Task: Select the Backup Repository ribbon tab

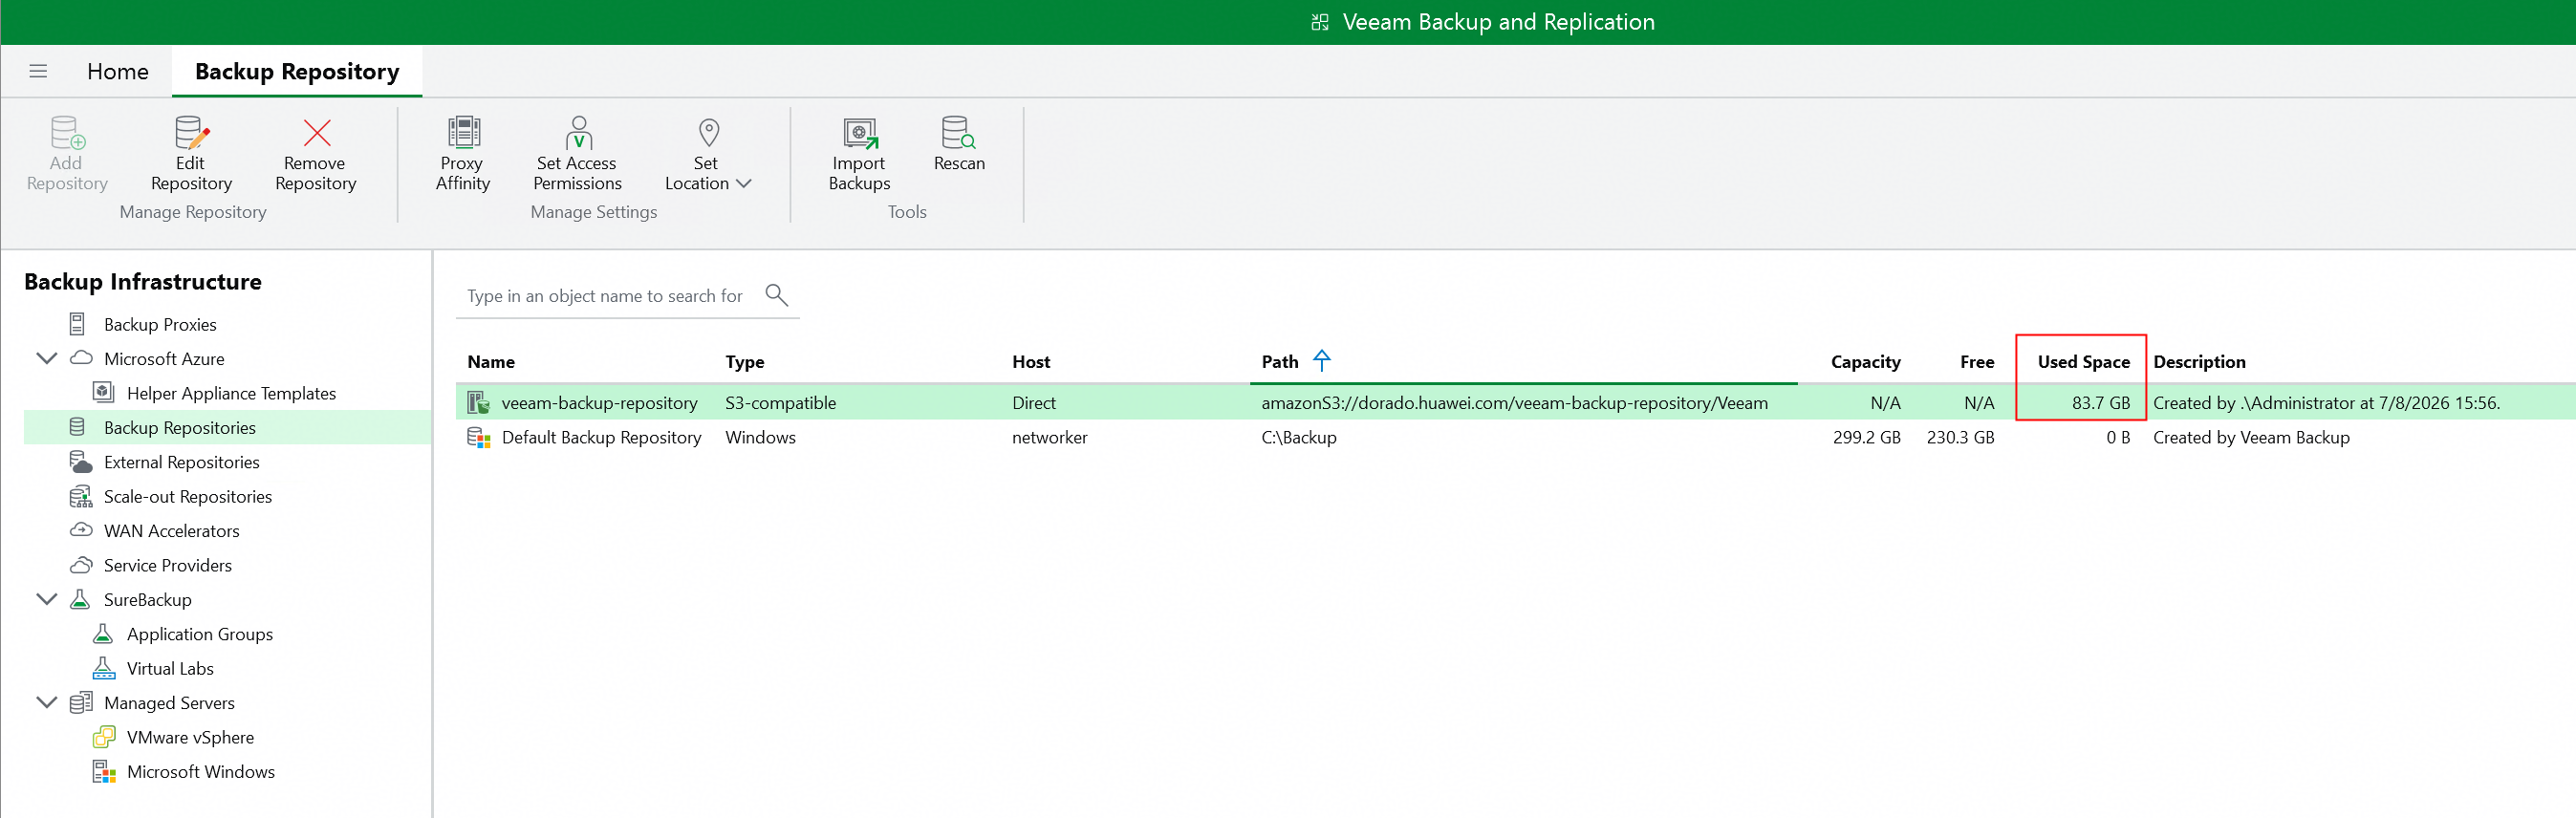Action: 297,71
